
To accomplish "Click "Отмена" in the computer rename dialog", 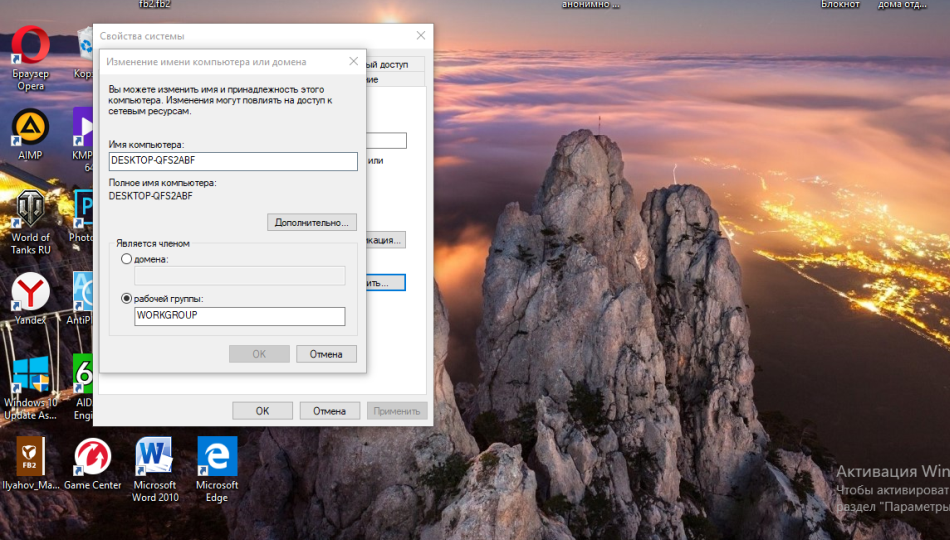I will pos(326,354).
